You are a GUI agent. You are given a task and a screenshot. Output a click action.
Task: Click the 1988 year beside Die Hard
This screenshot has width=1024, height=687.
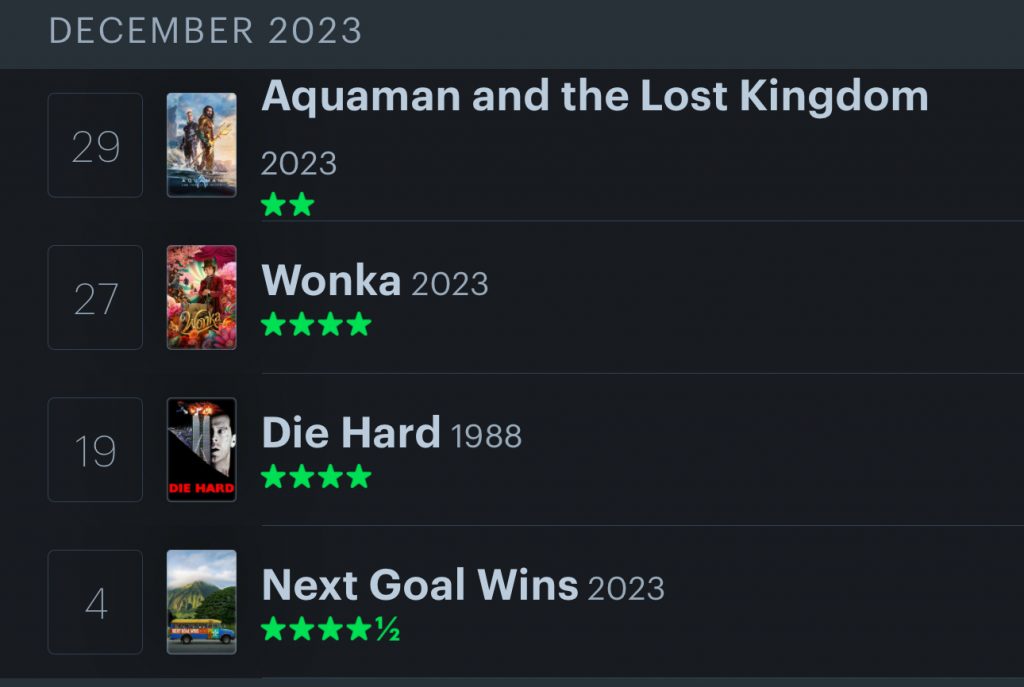tap(486, 436)
